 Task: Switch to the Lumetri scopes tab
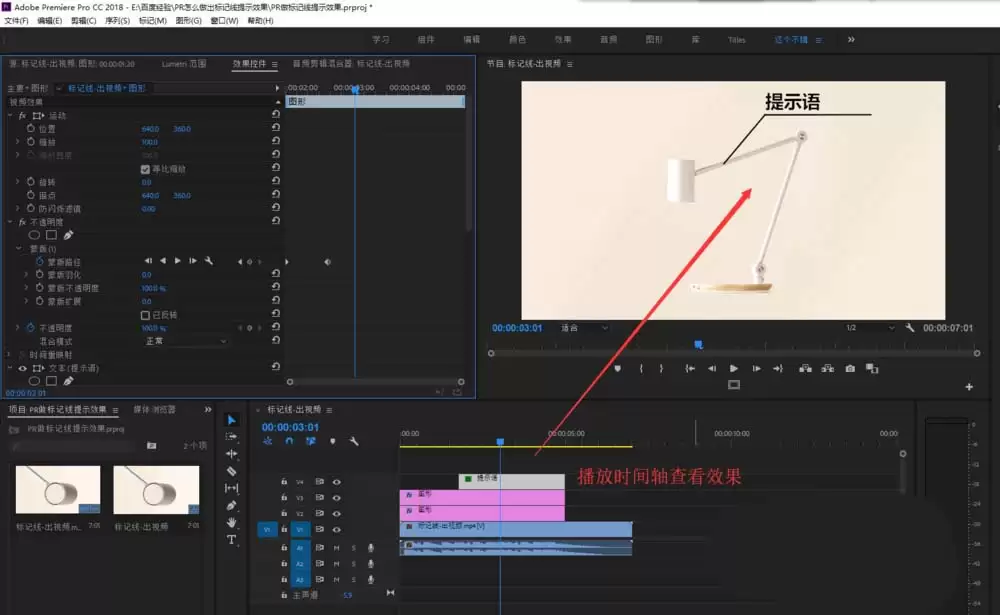click(x=184, y=64)
